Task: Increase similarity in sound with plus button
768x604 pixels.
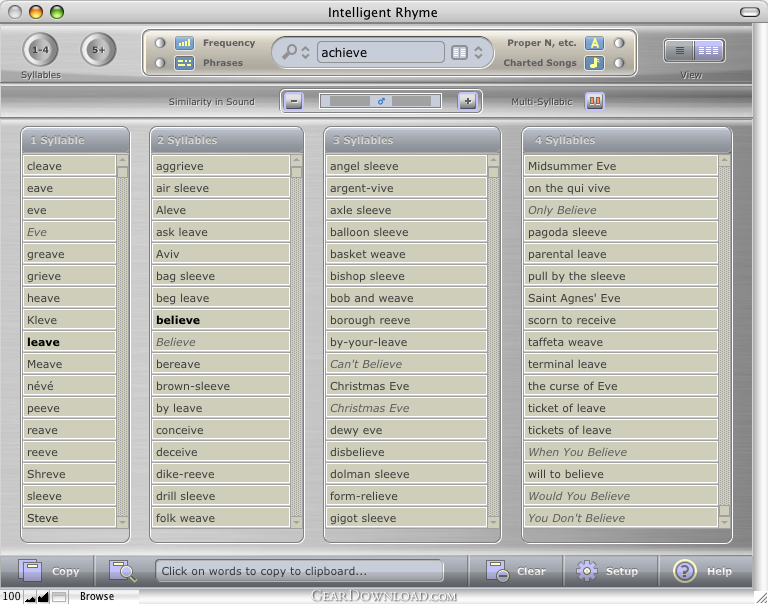Action: pos(468,101)
